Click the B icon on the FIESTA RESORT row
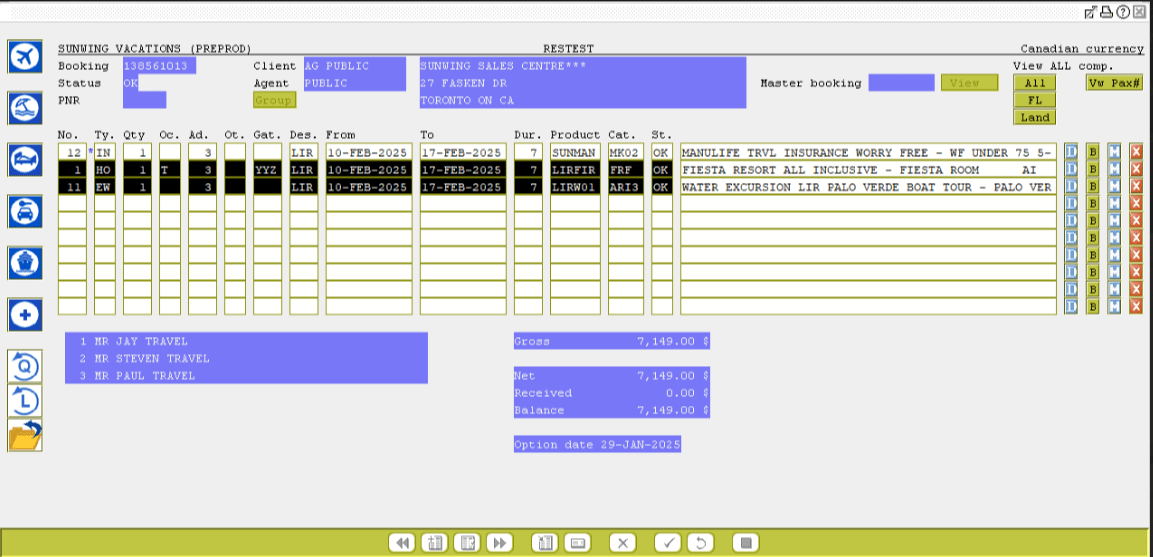This screenshot has width=1153, height=557. pyautogui.click(x=1093, y=169)
